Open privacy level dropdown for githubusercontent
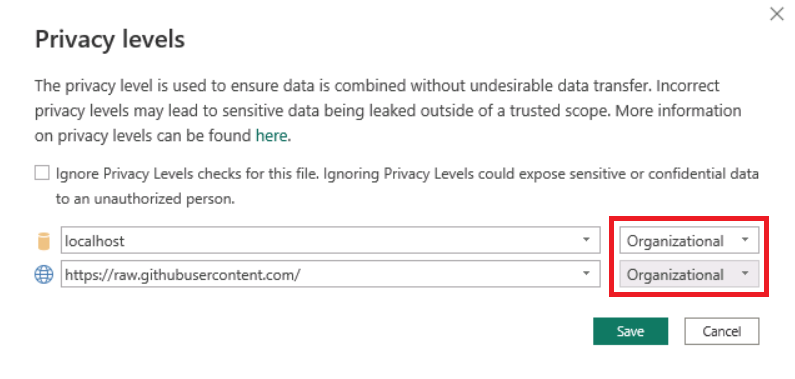Viewport: 795px width, 379px height. (x=689, y=274)
